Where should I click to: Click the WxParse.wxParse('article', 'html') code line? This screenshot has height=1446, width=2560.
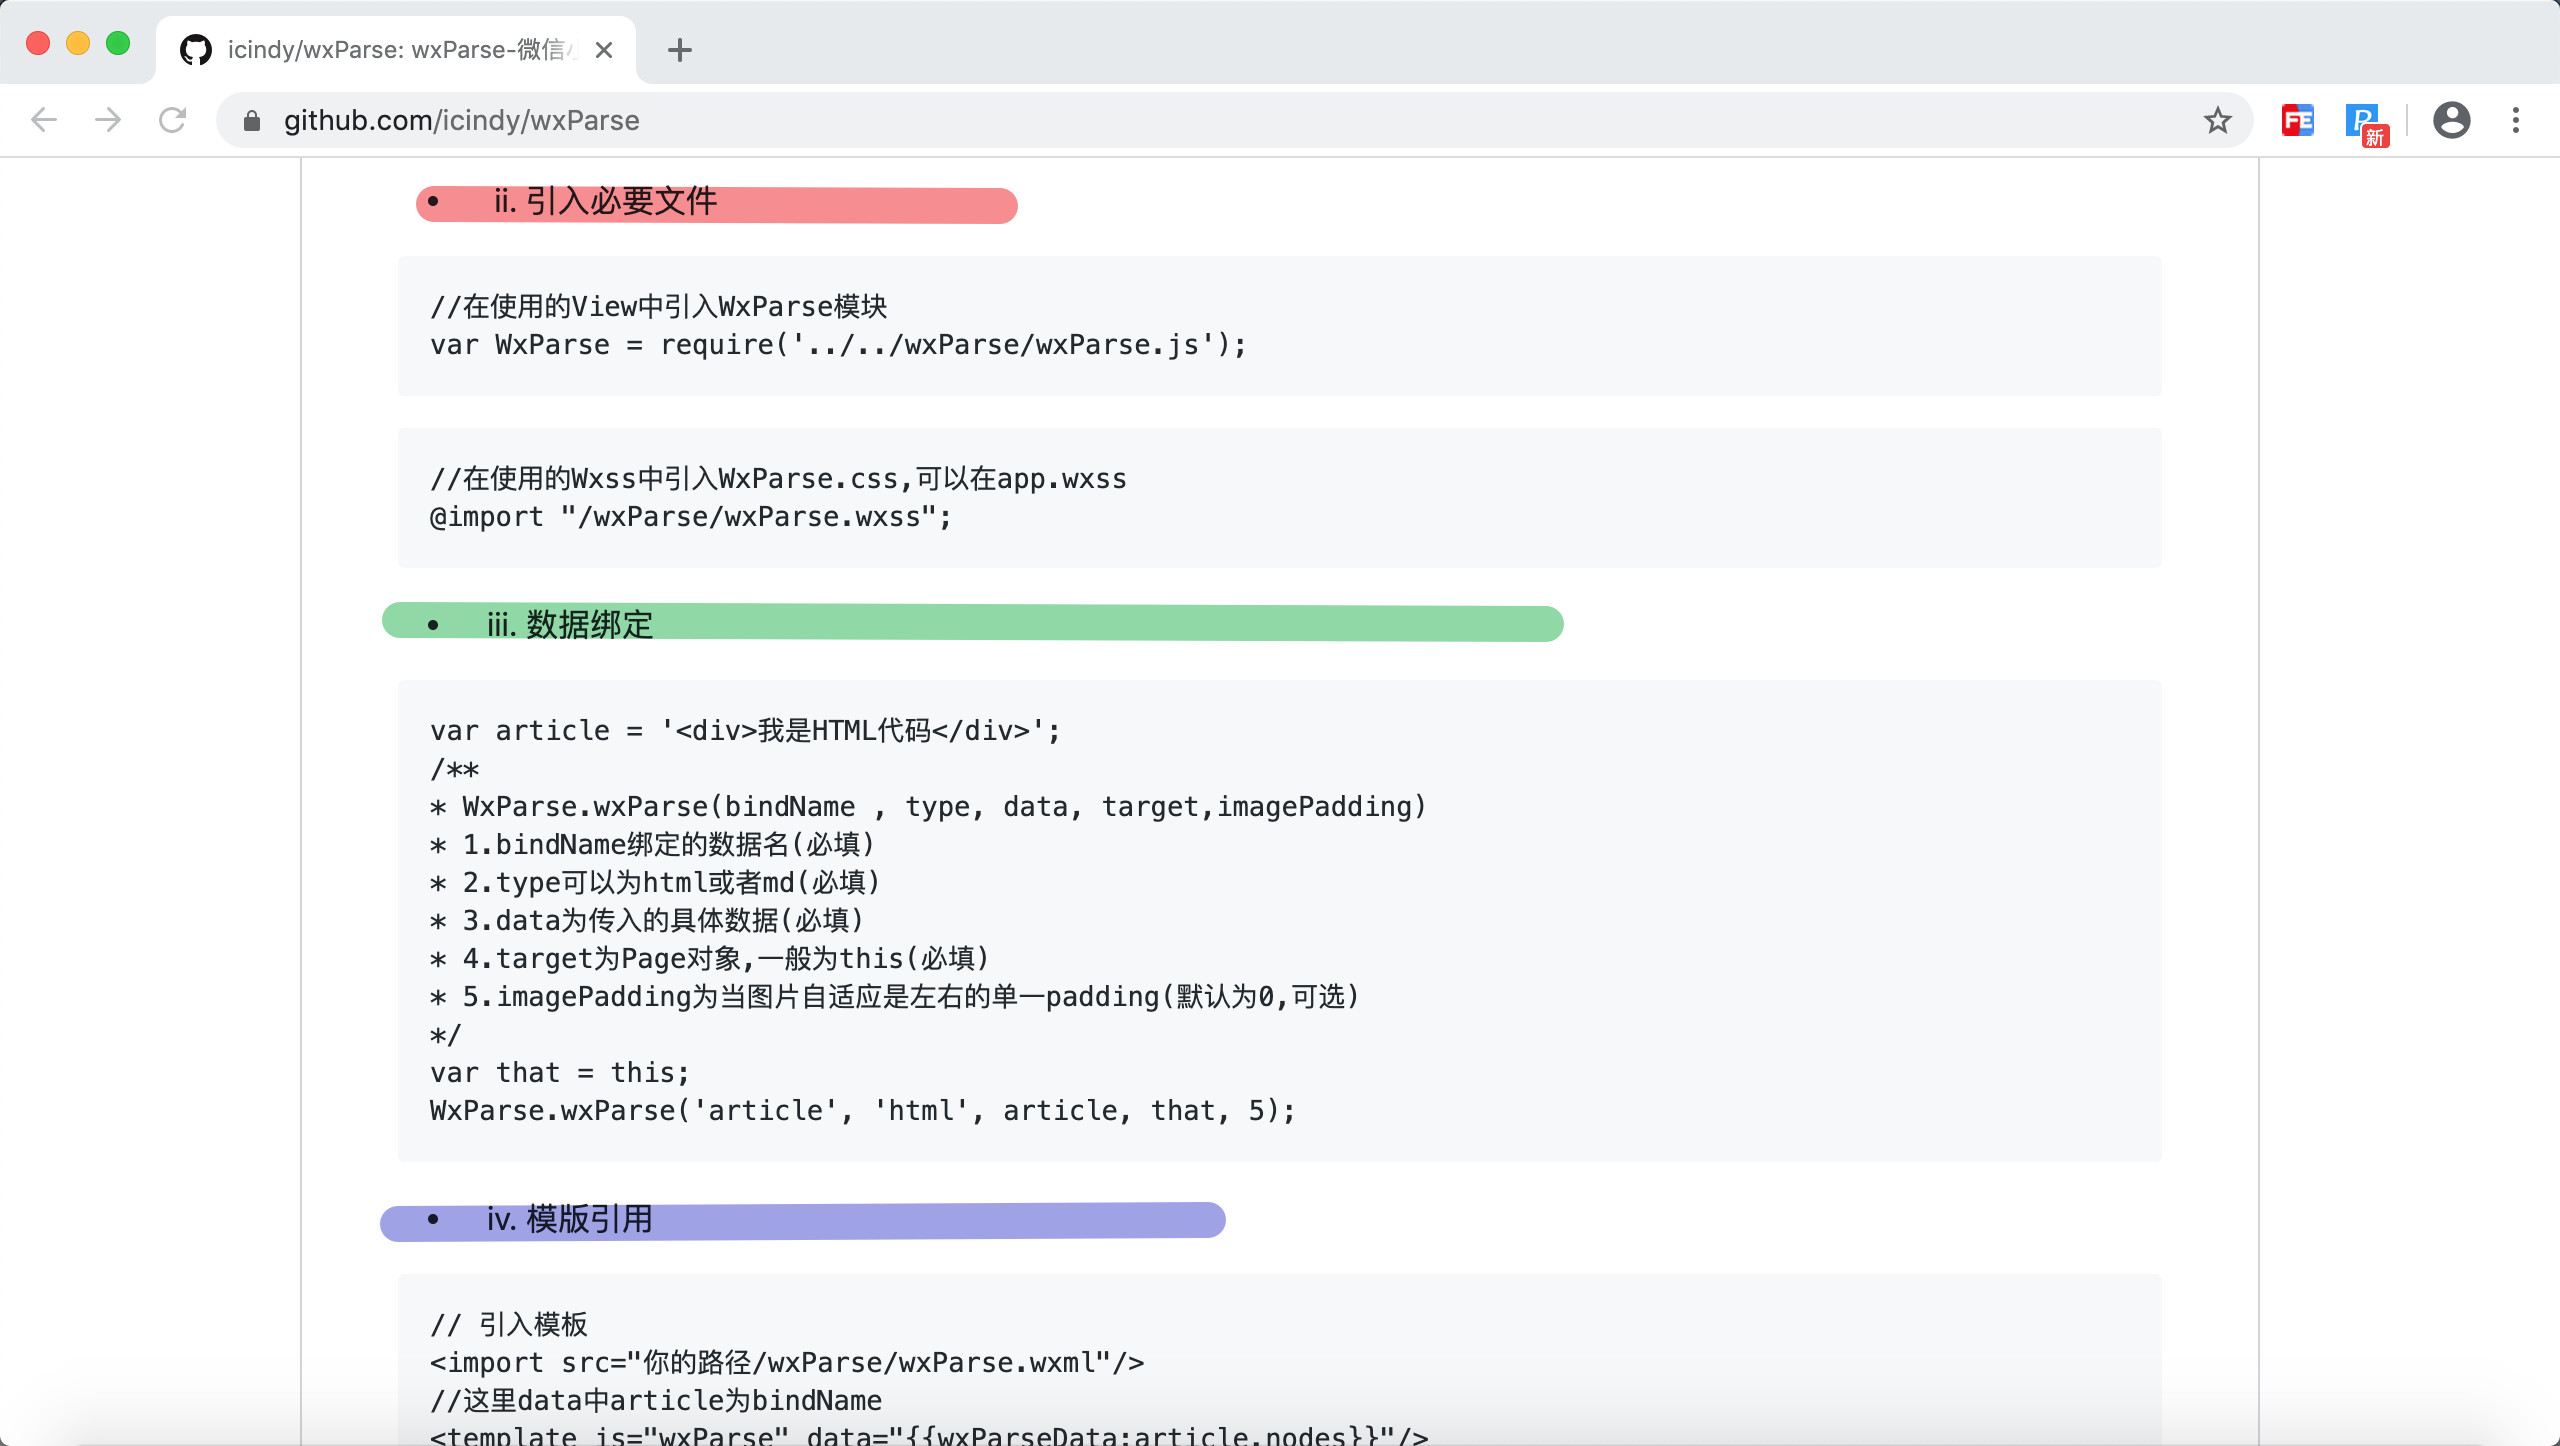click(862, 1111)
